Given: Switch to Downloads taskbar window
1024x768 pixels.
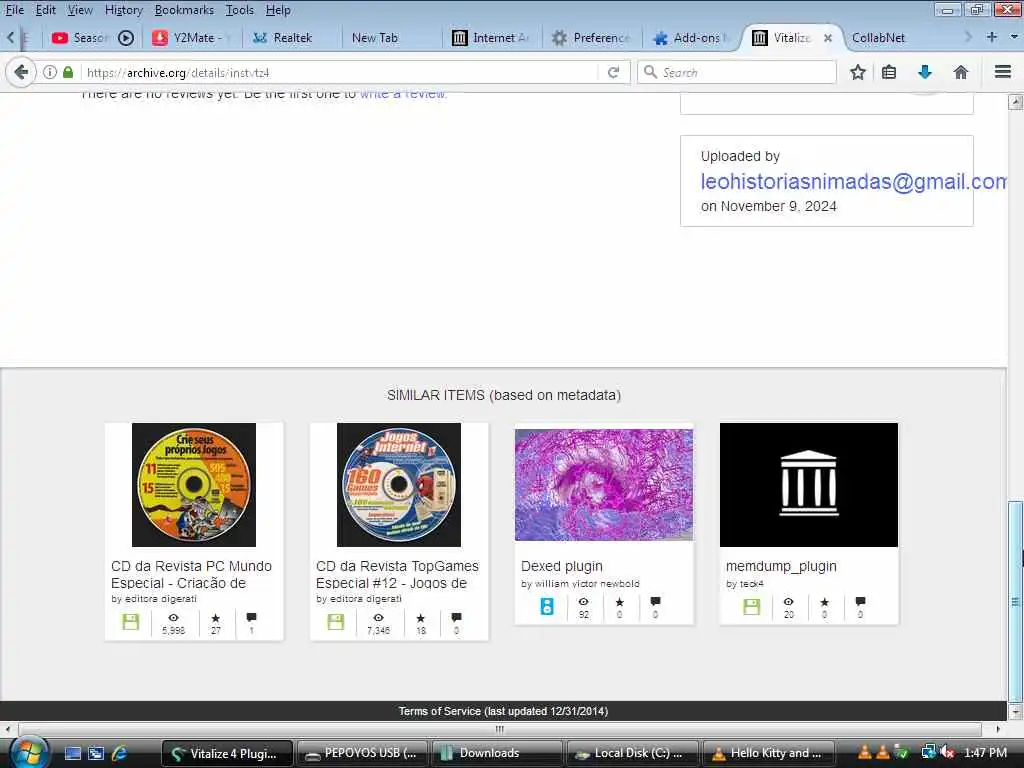Looking at the screenshot, I should pos(497,753).
